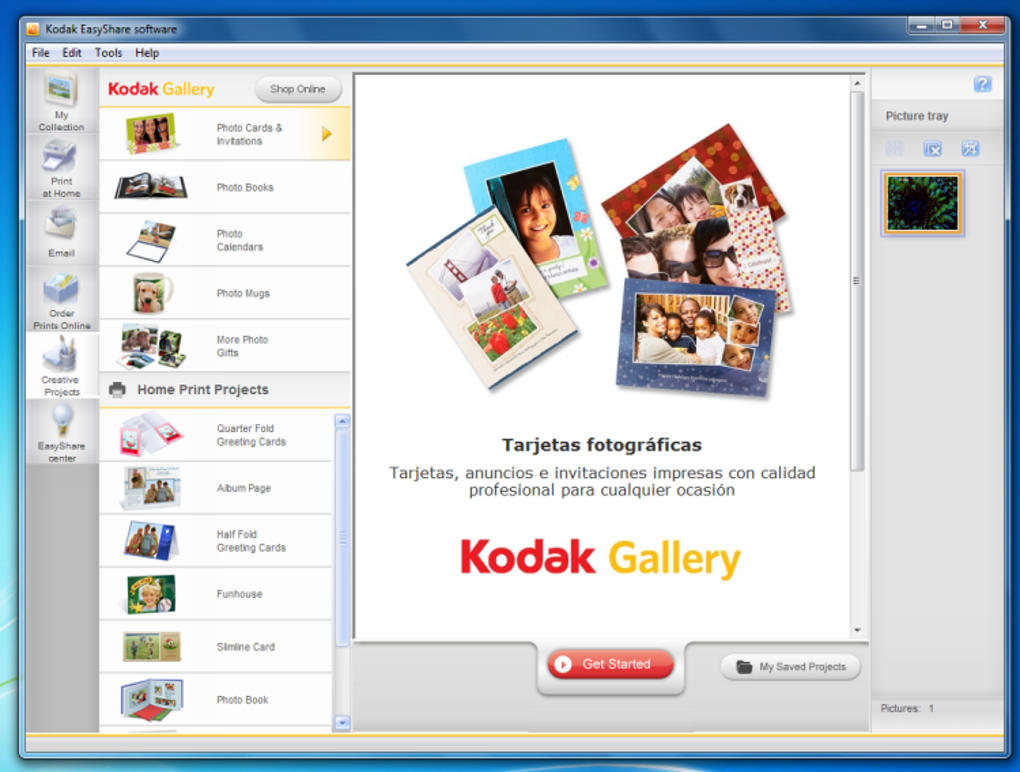This screenshot has height=772, width=1020.
Task: Click the preview pane scroll down arrow
Action: [857, 630]
